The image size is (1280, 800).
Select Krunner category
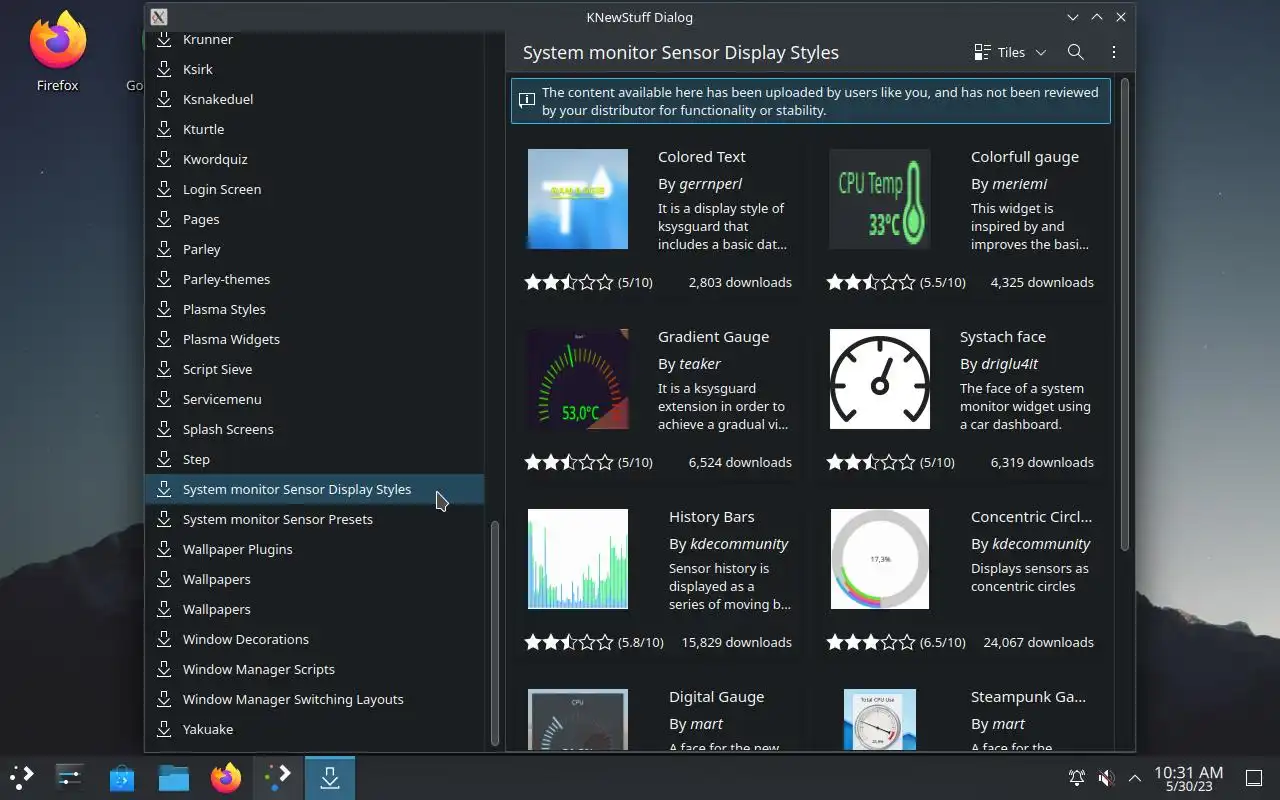(314, 39)
